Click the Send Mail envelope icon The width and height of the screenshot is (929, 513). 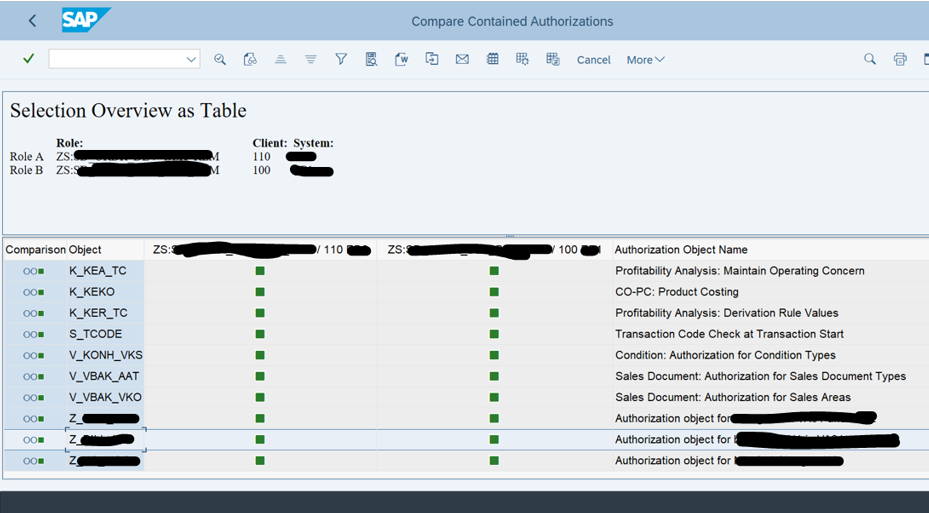click(462, 60)
